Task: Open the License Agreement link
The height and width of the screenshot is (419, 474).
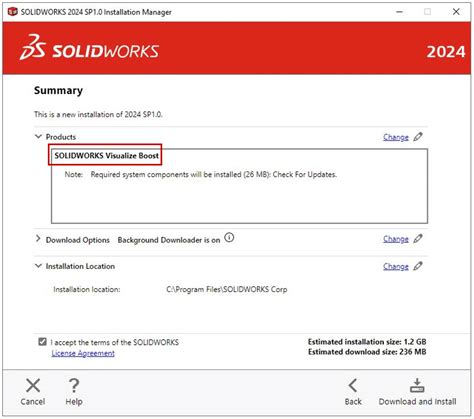Action: (x=83, y=353)
